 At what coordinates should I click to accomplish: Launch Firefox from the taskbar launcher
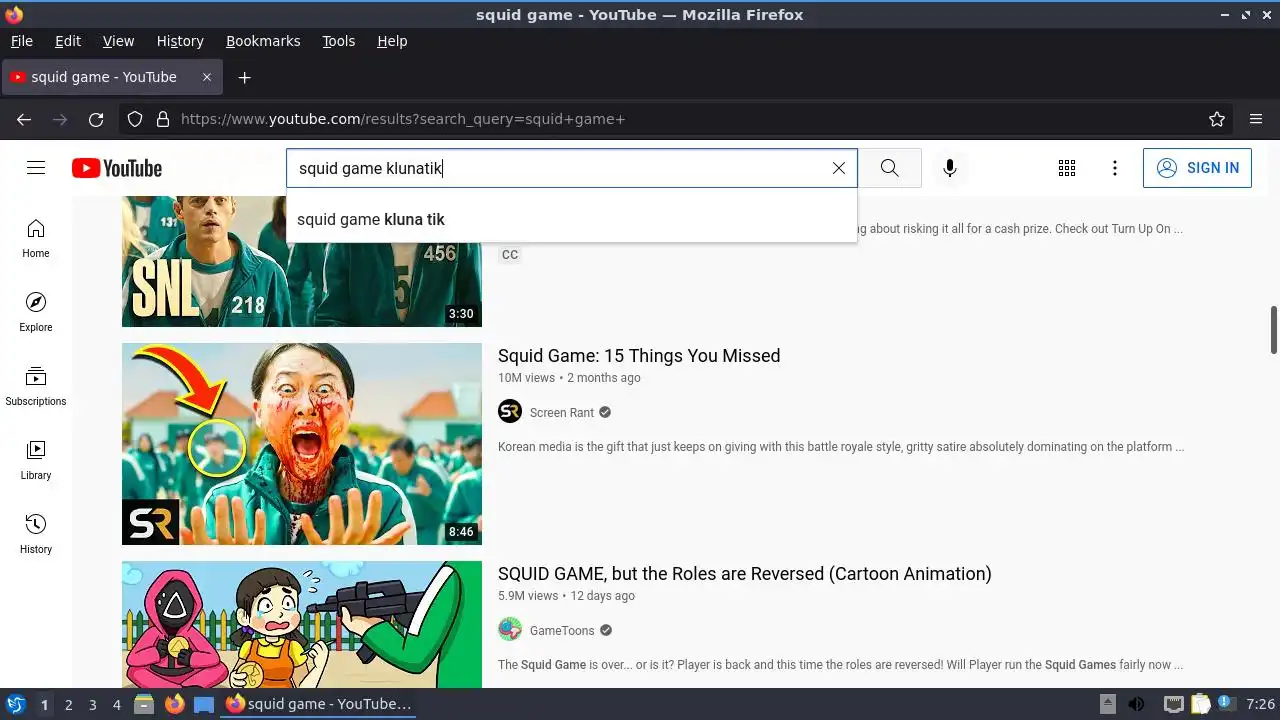[175, 704]
